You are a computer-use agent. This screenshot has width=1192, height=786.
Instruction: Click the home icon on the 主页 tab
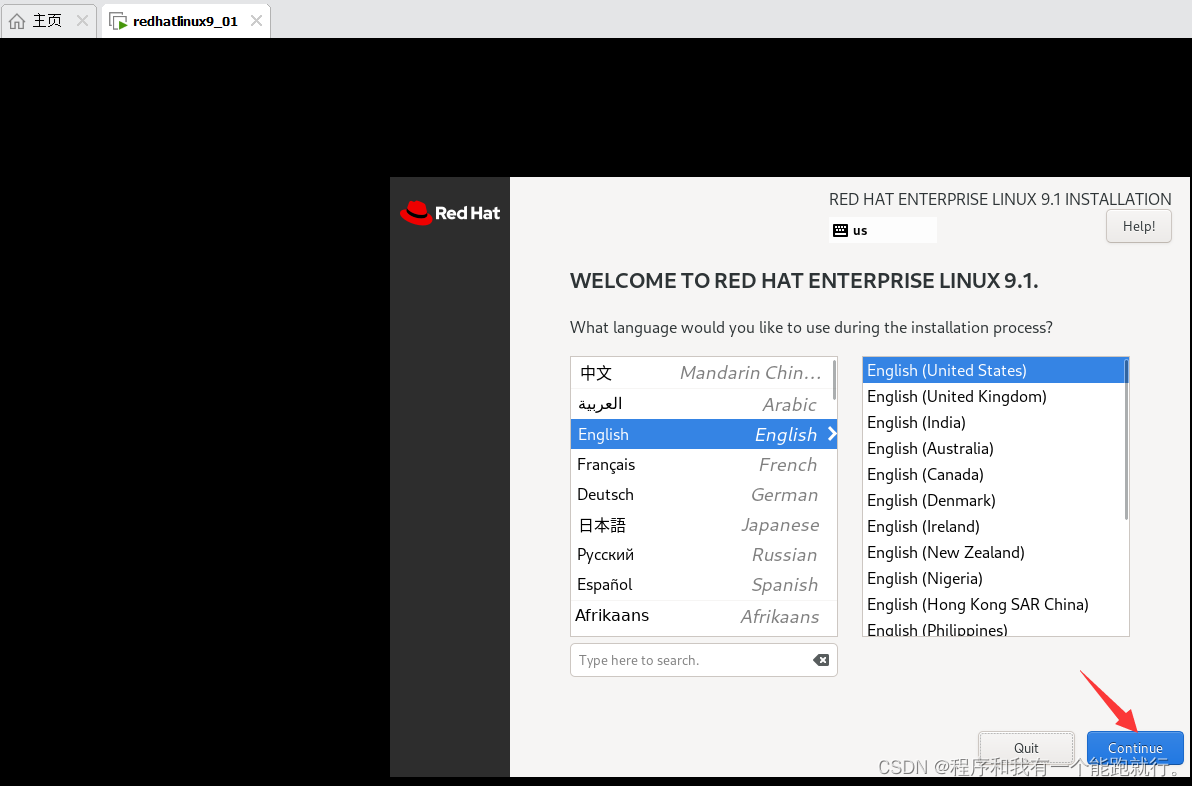click(x=17, y=21)
